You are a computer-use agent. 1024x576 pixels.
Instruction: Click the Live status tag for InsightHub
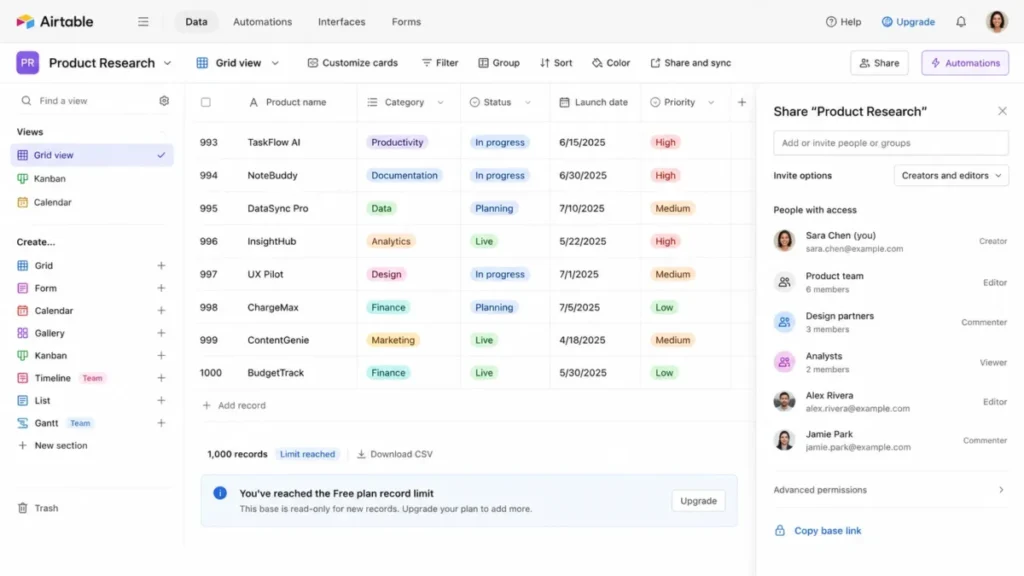tap(484, 242)
